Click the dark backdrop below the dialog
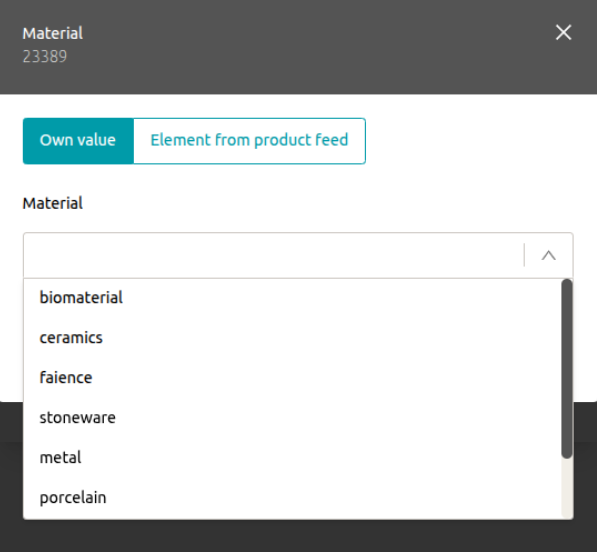 click(298, 536)
